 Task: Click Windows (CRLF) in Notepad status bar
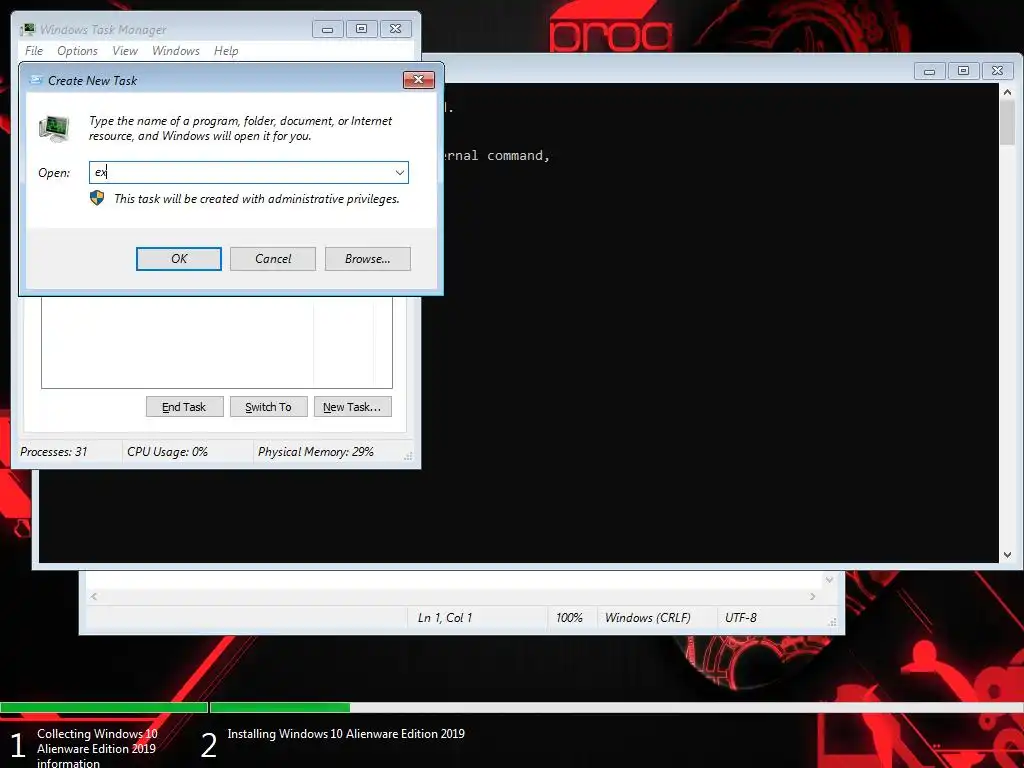click(x=647, y=618)
